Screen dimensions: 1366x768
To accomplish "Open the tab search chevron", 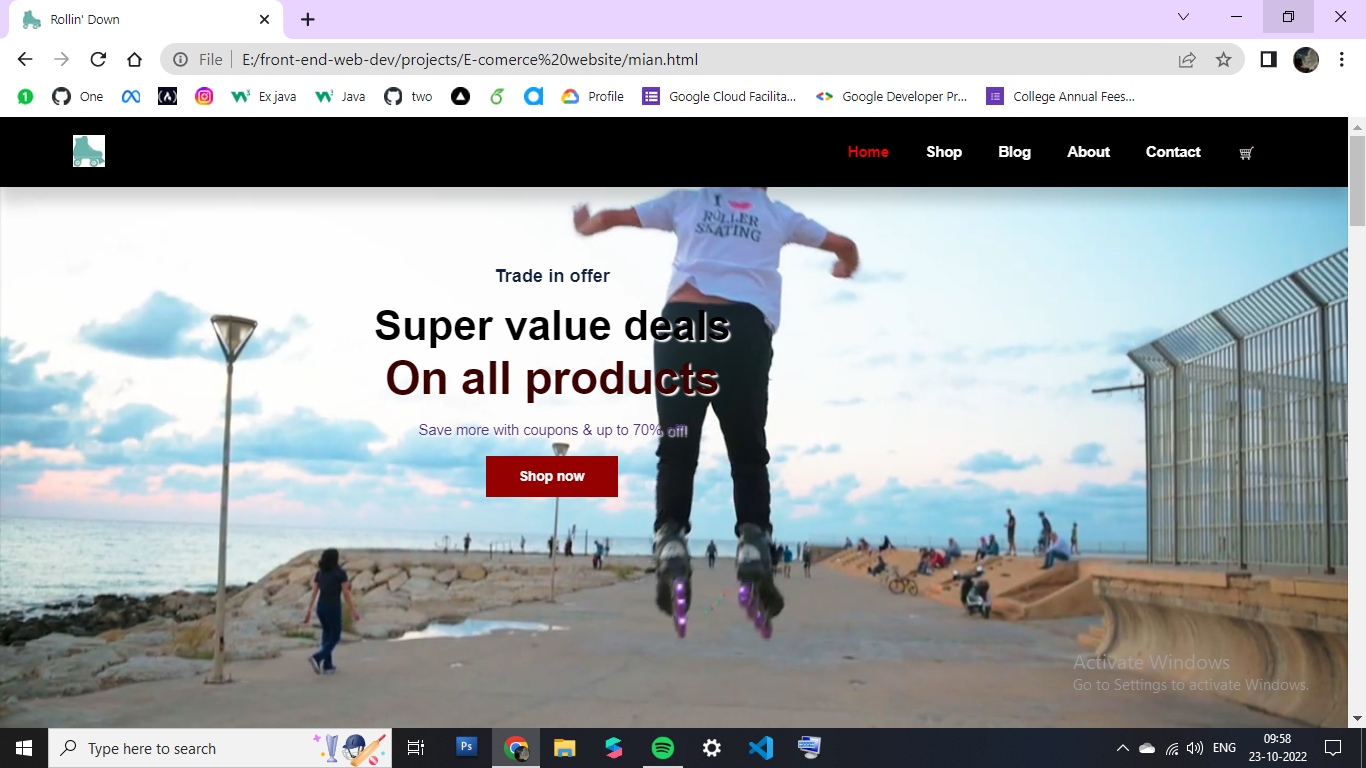I will [x=1183, y=17].
